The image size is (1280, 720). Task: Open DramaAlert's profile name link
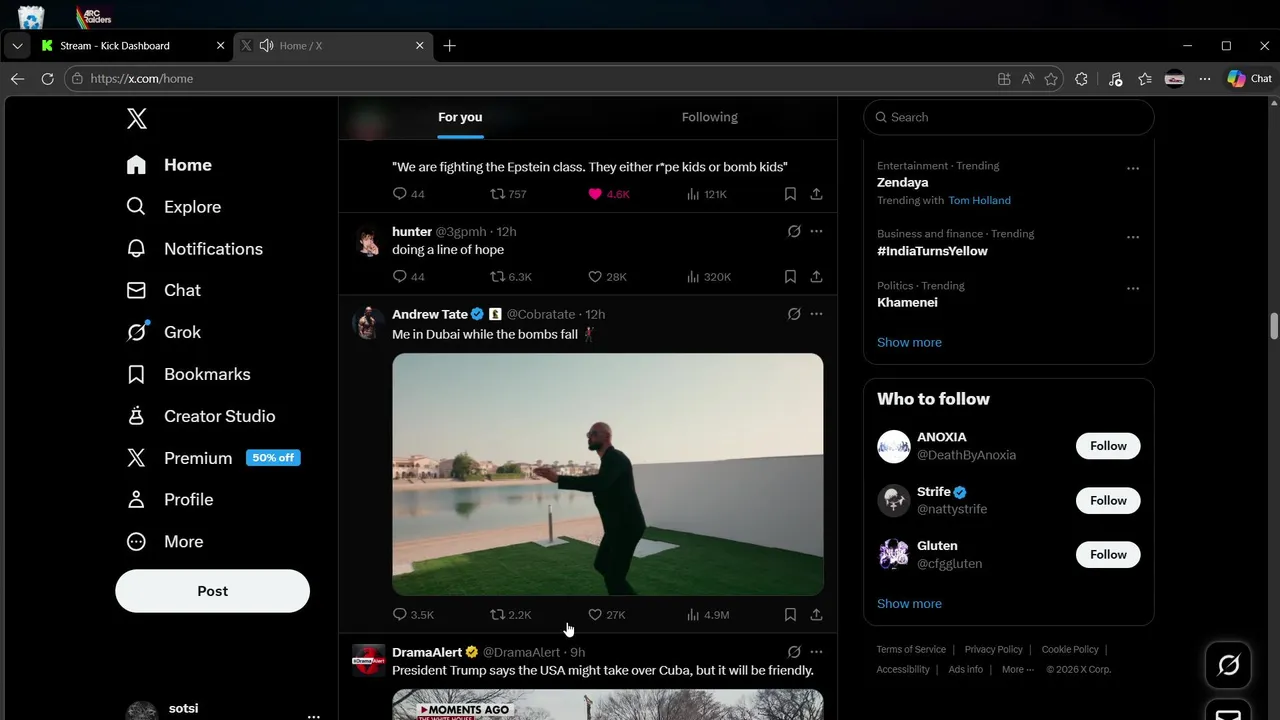click(427, 652)
